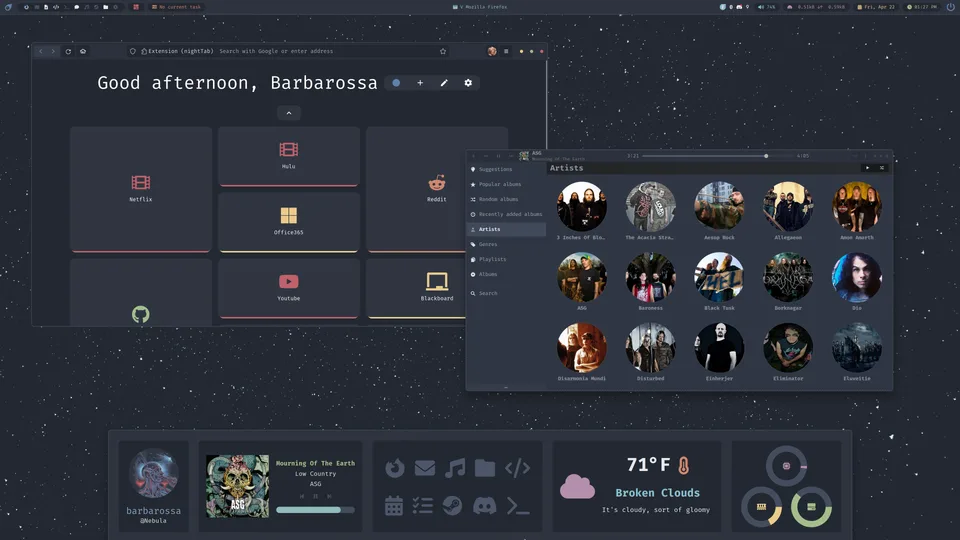The width and height of the screenshot is (960, 540).
Task: Select Genres in the music sidebar
Action: tap(506, 244)
